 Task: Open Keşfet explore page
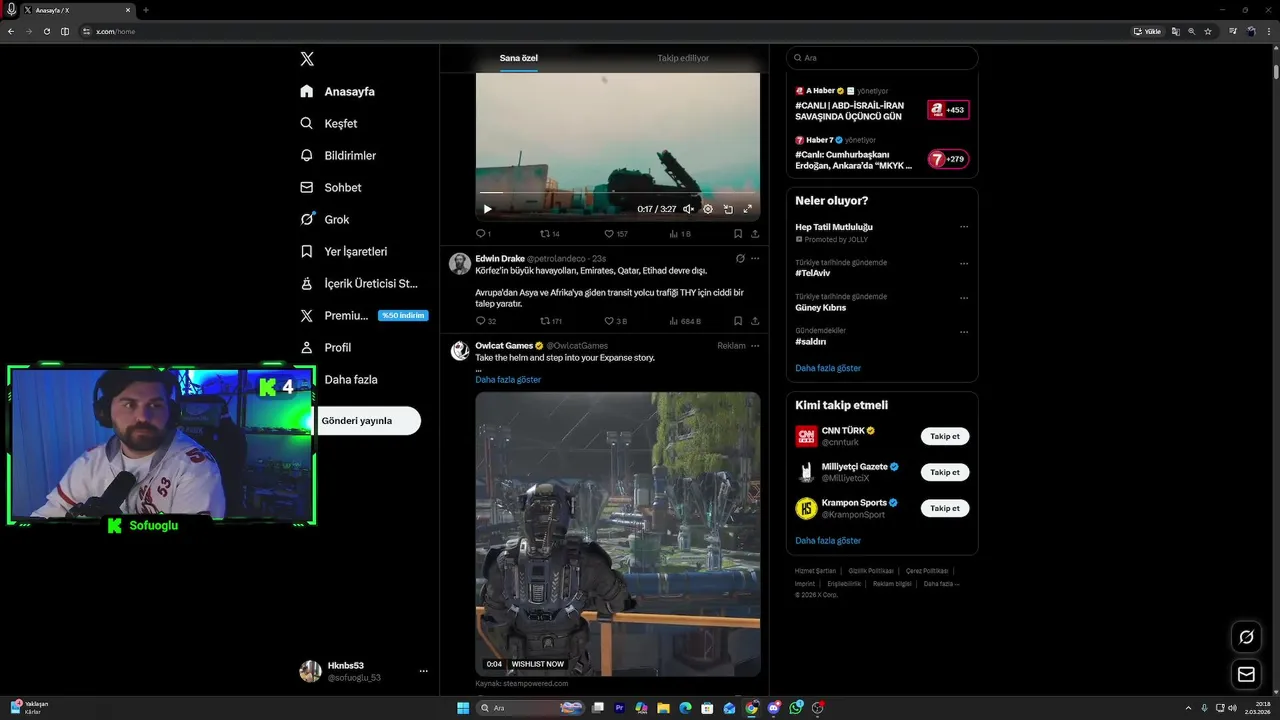329,123
